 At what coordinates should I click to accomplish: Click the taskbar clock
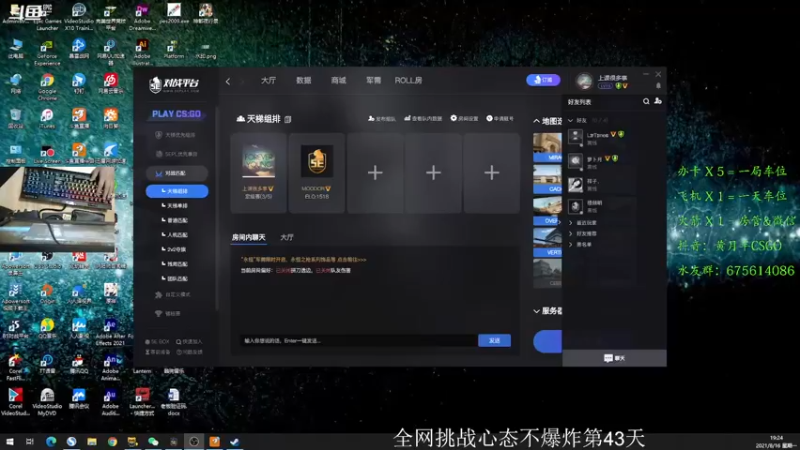click(776, 442)
